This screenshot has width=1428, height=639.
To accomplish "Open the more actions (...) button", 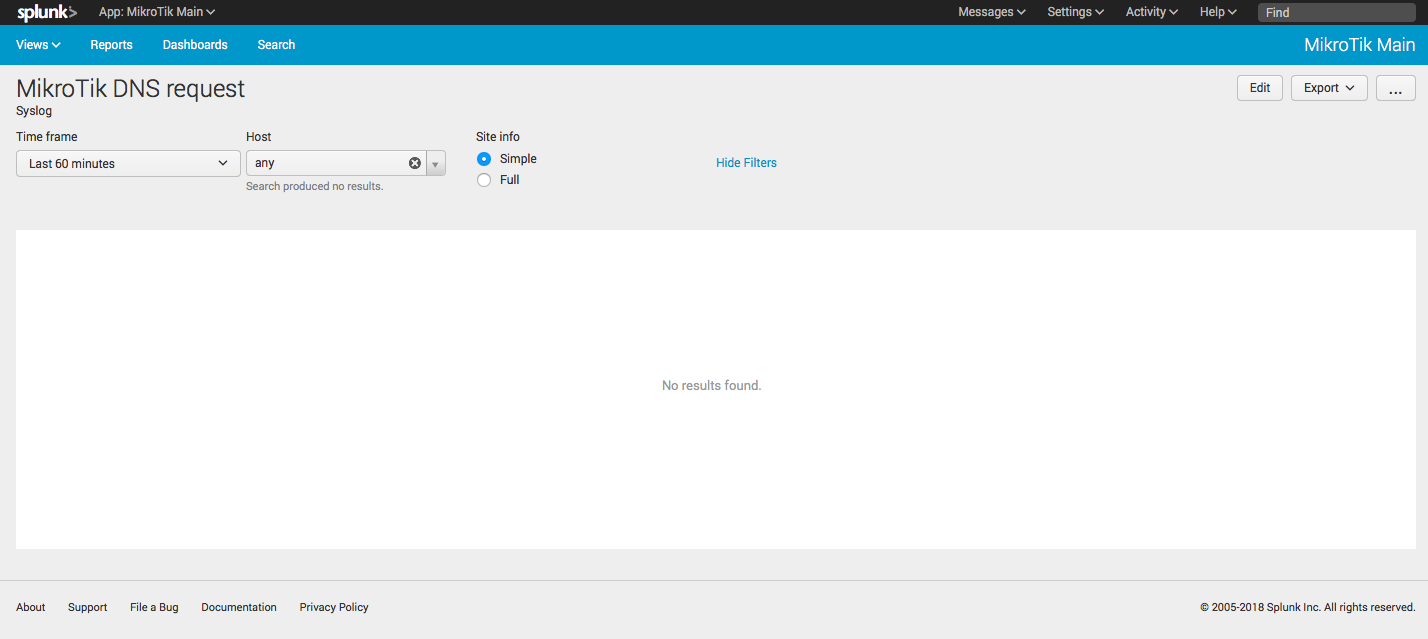I will pos(1396,88).
